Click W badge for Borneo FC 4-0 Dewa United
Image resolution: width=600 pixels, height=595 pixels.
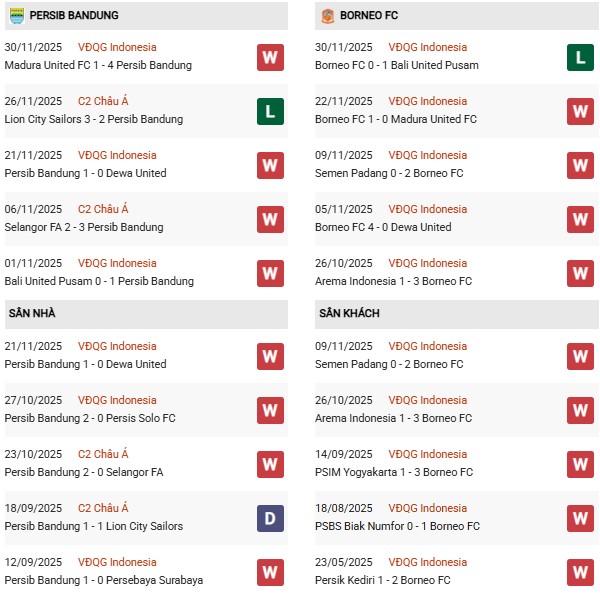coord(580,219)
